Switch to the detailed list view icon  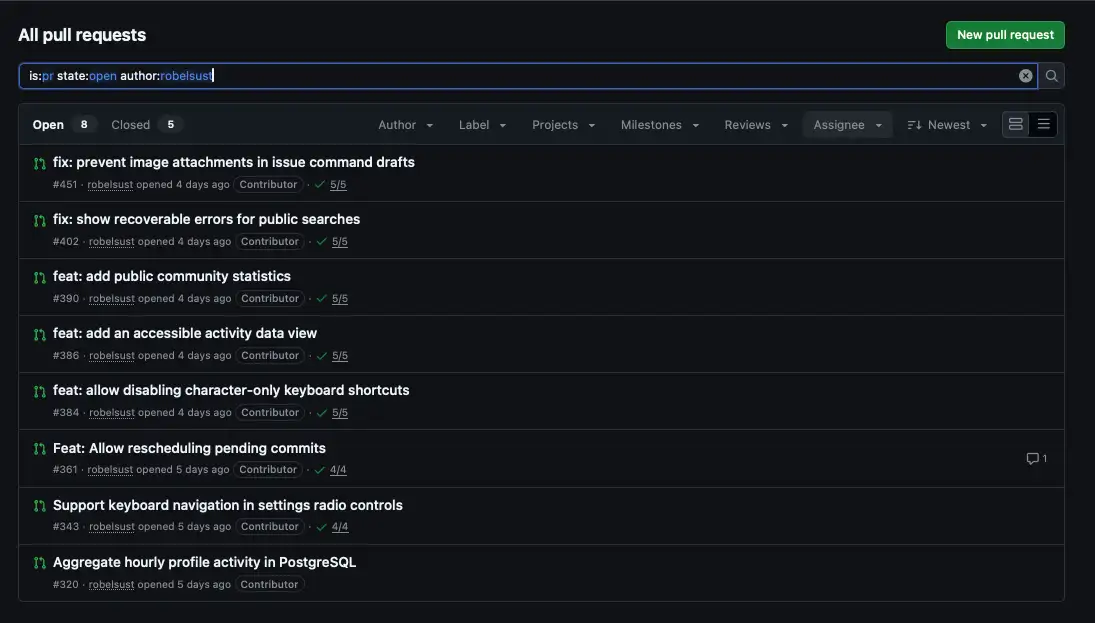[1015, 124]
